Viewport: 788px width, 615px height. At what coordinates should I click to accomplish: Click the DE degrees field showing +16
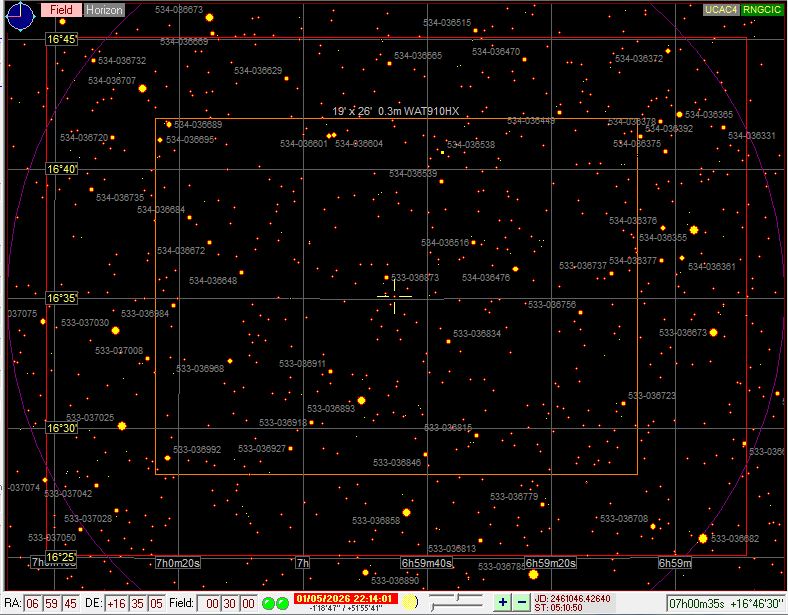pos(118,603)
